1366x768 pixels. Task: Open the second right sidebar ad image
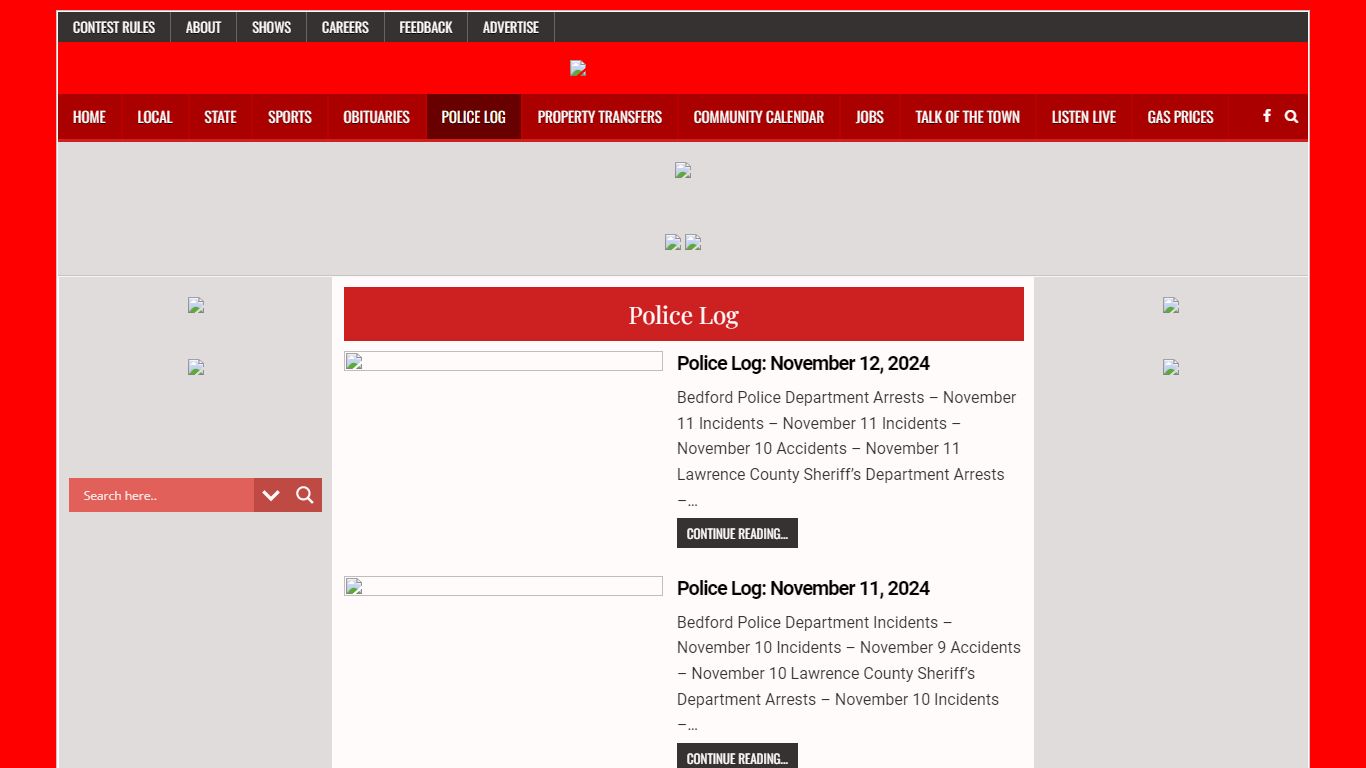point(1171,367)
